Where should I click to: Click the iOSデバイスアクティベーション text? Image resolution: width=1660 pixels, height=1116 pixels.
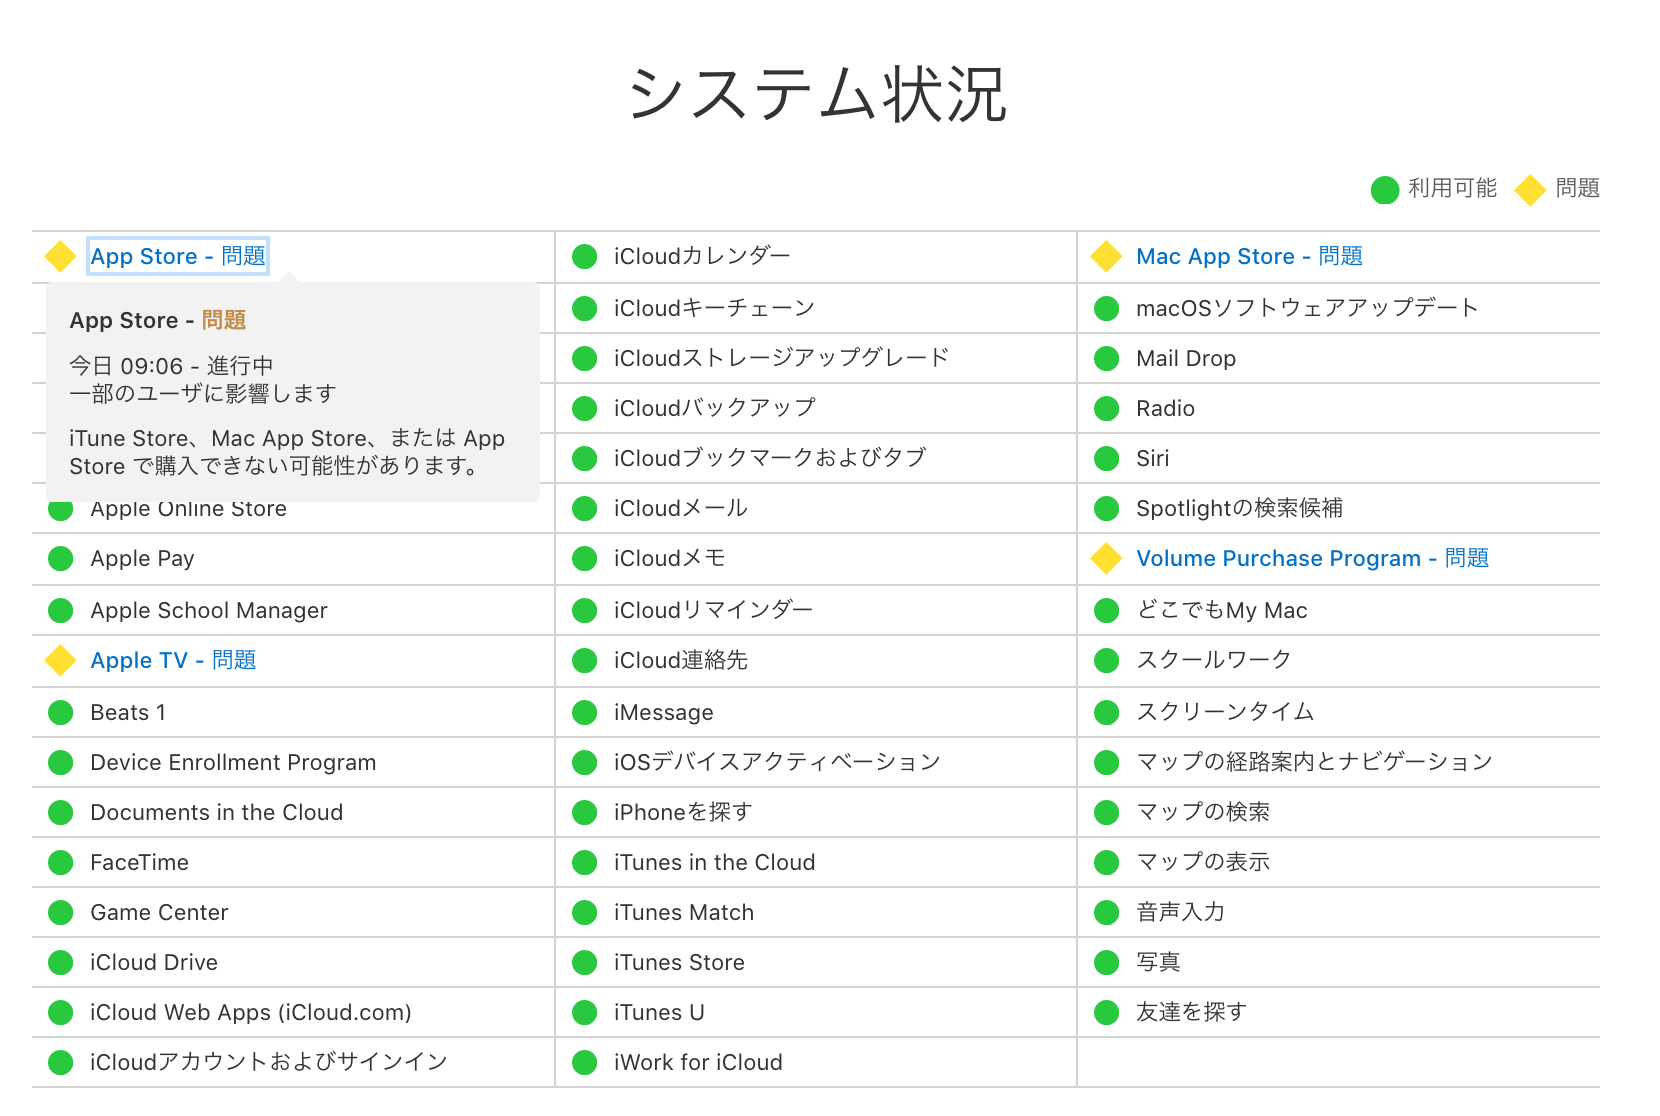(x=778, y=763)
